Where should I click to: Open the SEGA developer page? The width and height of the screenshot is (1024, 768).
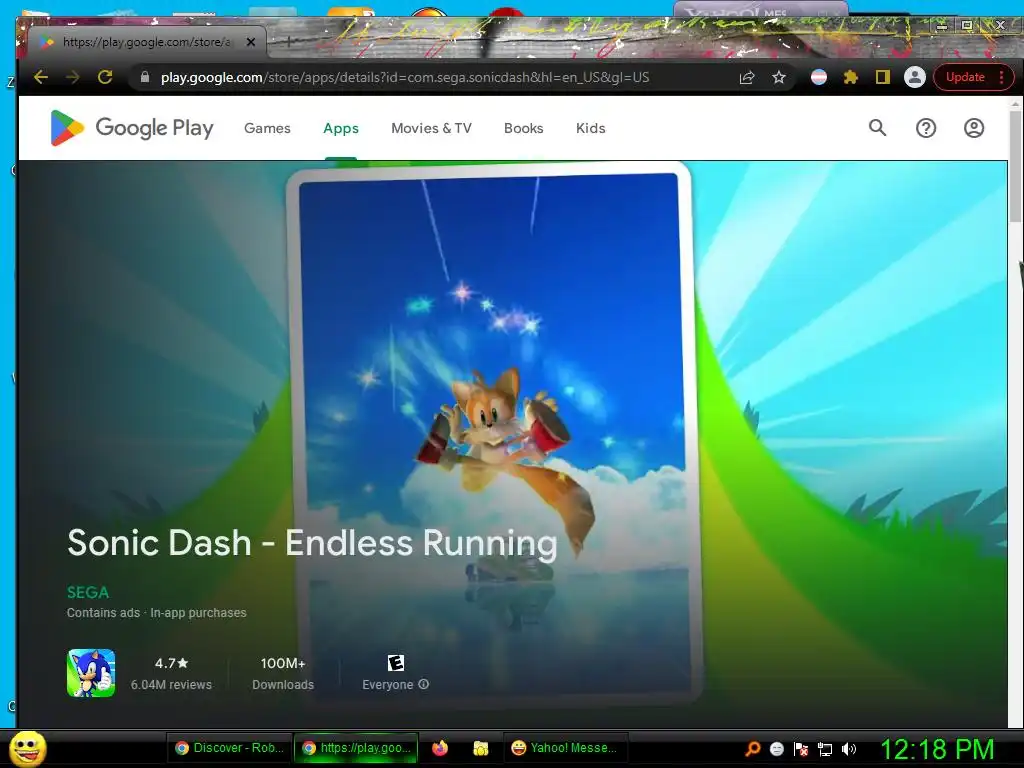coord(88,592)
